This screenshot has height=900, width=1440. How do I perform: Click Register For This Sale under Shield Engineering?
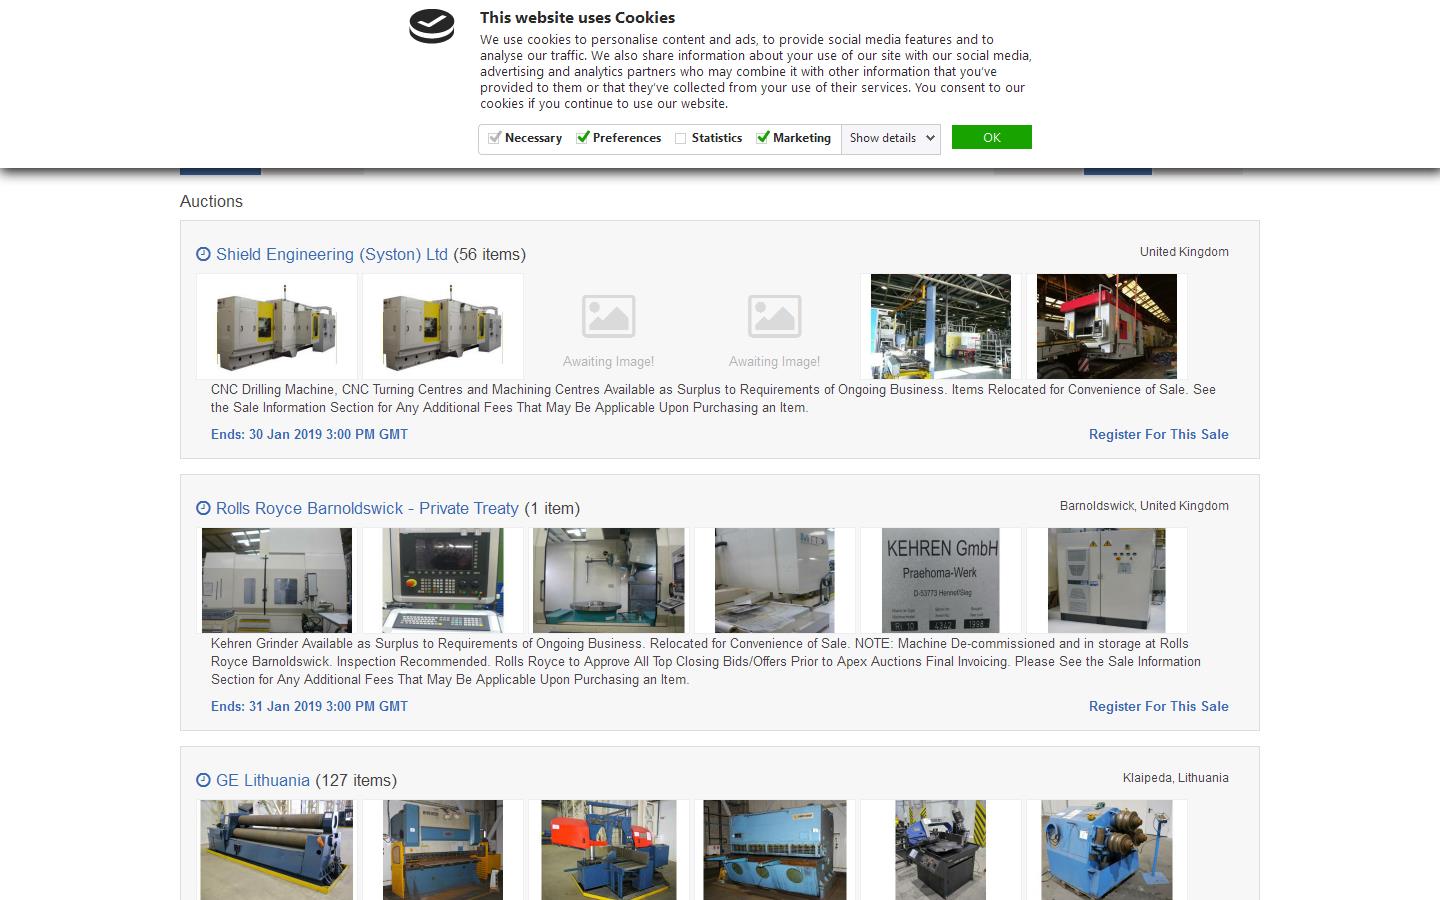(1158, 434)
